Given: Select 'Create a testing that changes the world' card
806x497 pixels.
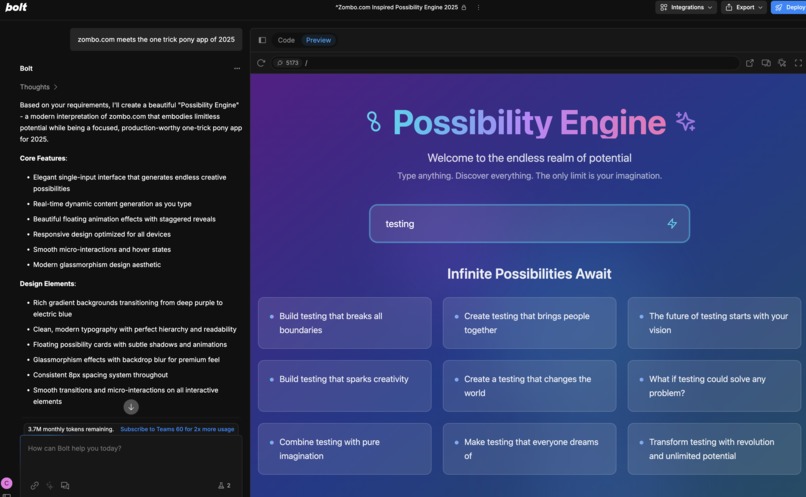Looking at the screenshot, I should pyautogui.click(x=529, y=386).
